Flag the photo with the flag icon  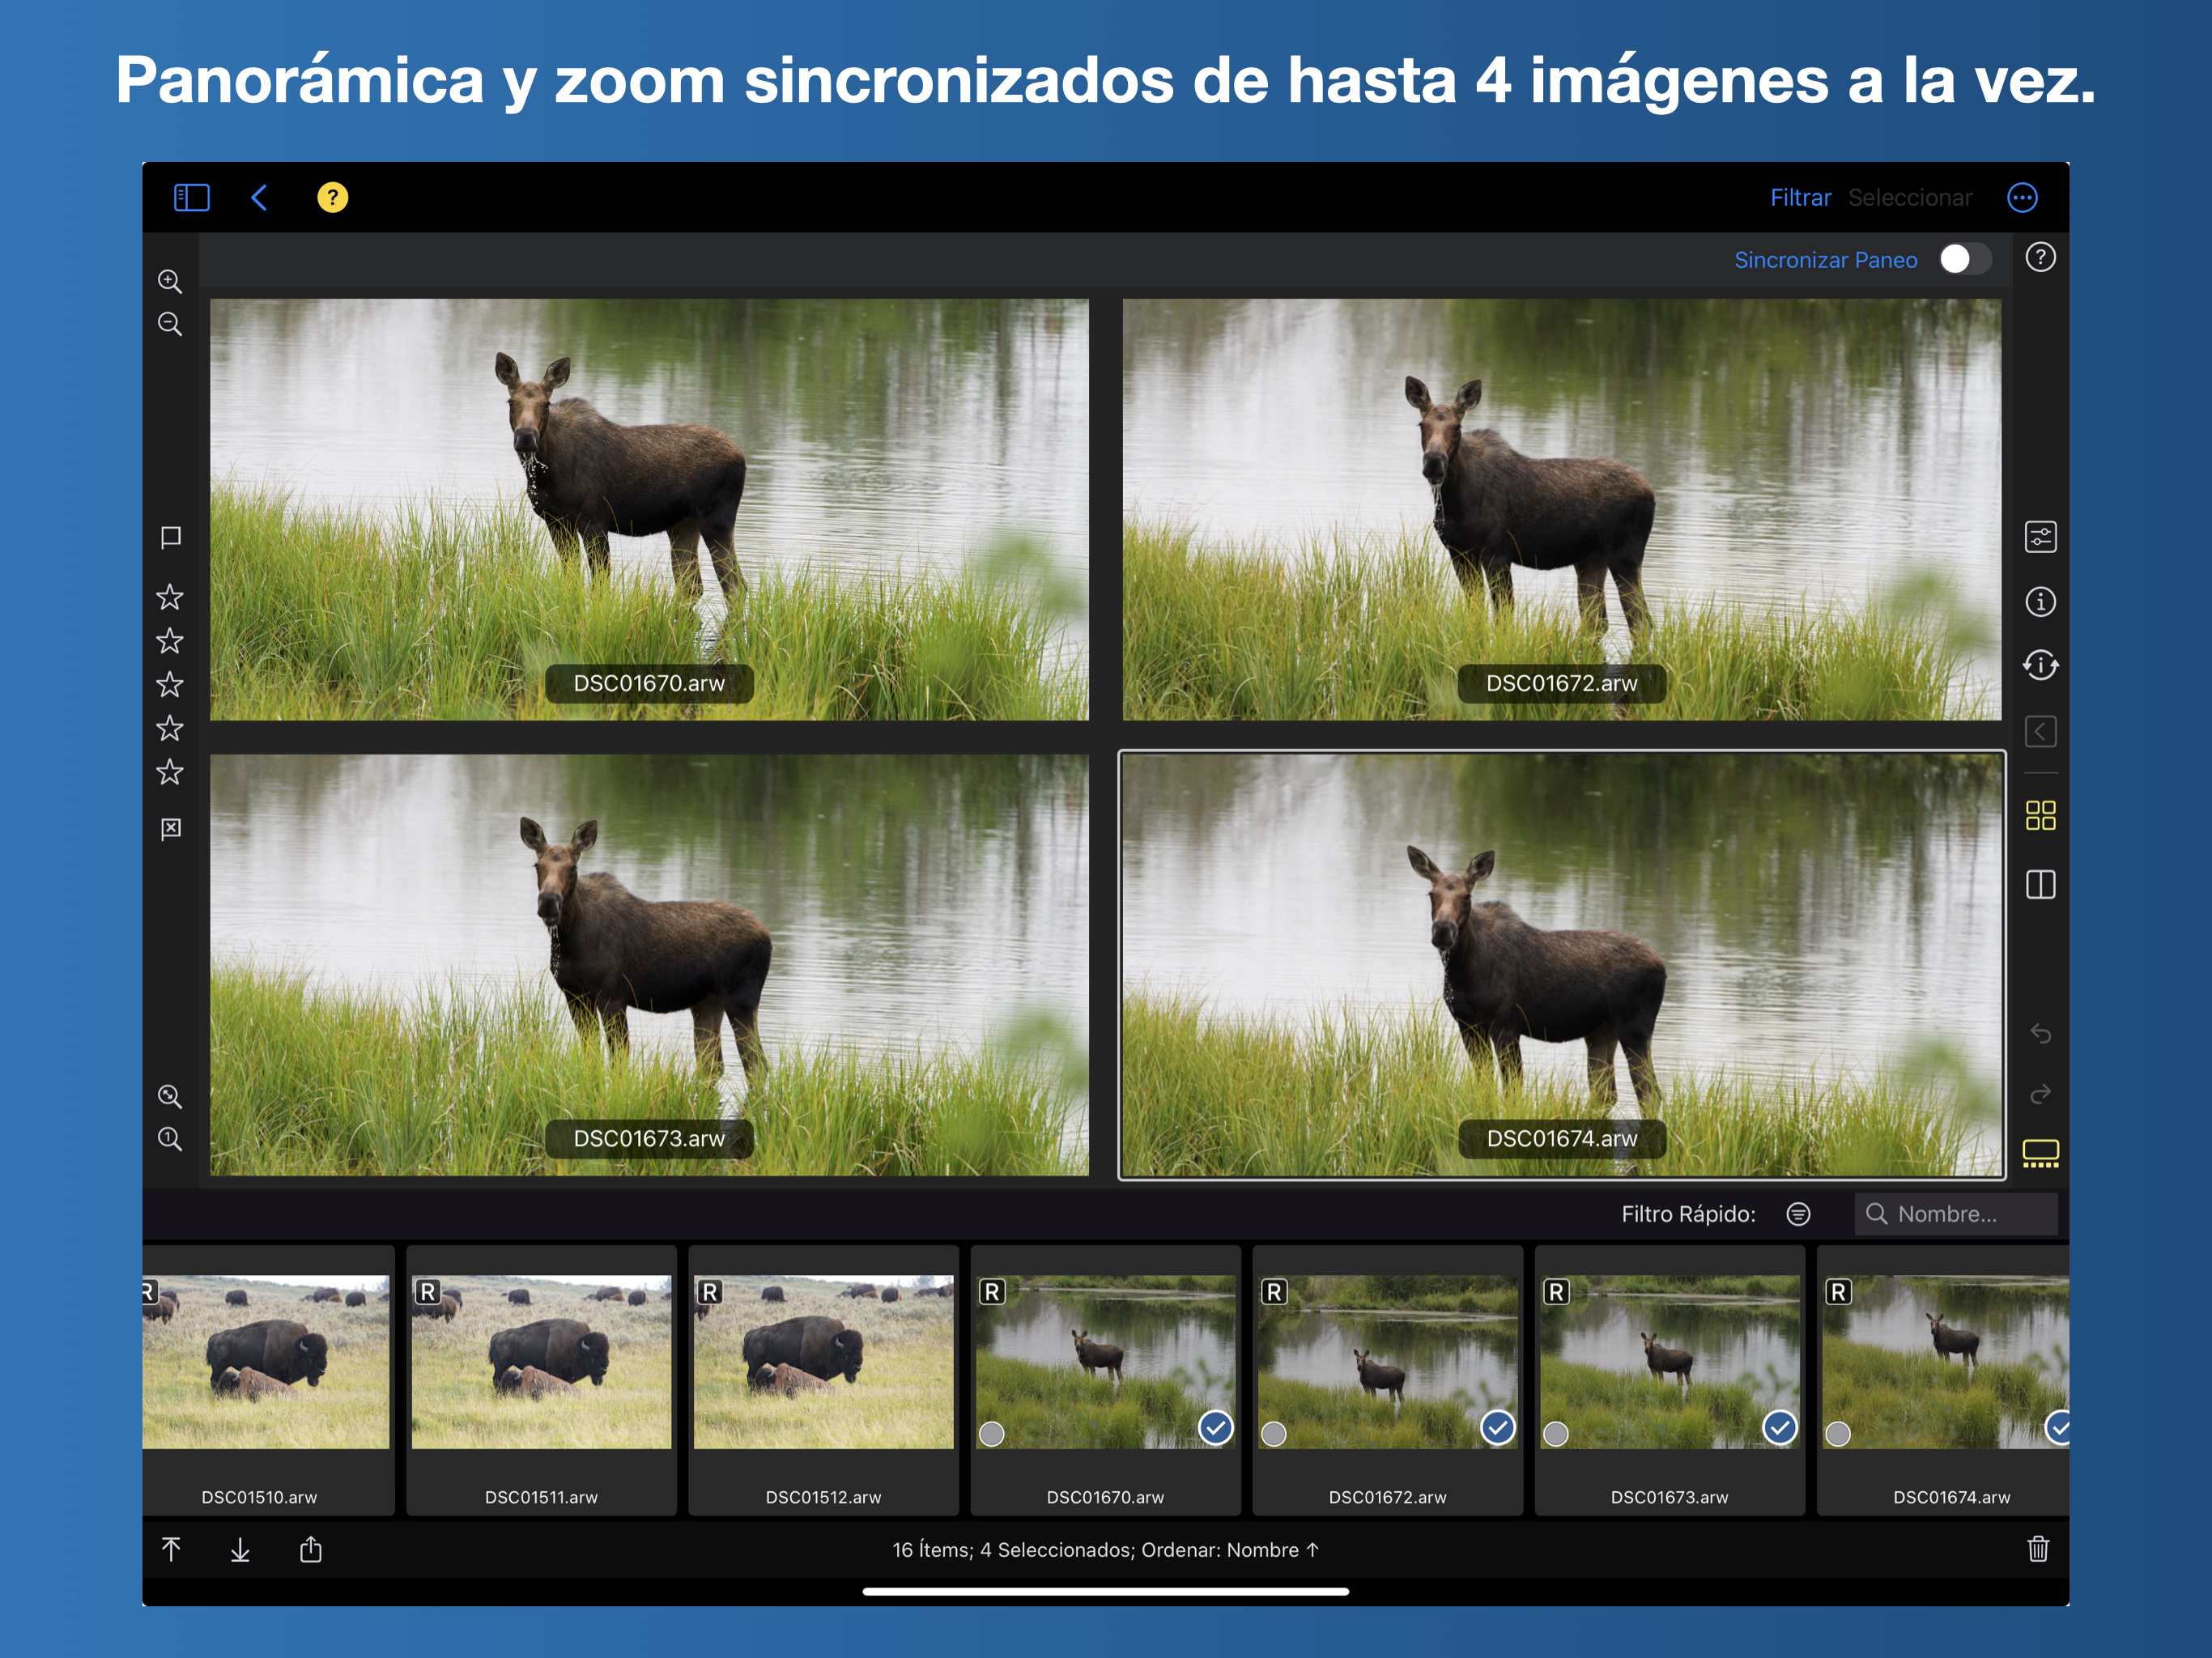coord(171,537)
